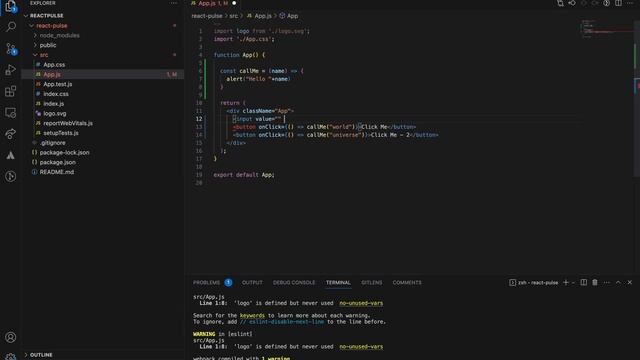This screenshot has width=640, height=360.
Task: Click the split editor right icon
Action: (x=618, y=3)
